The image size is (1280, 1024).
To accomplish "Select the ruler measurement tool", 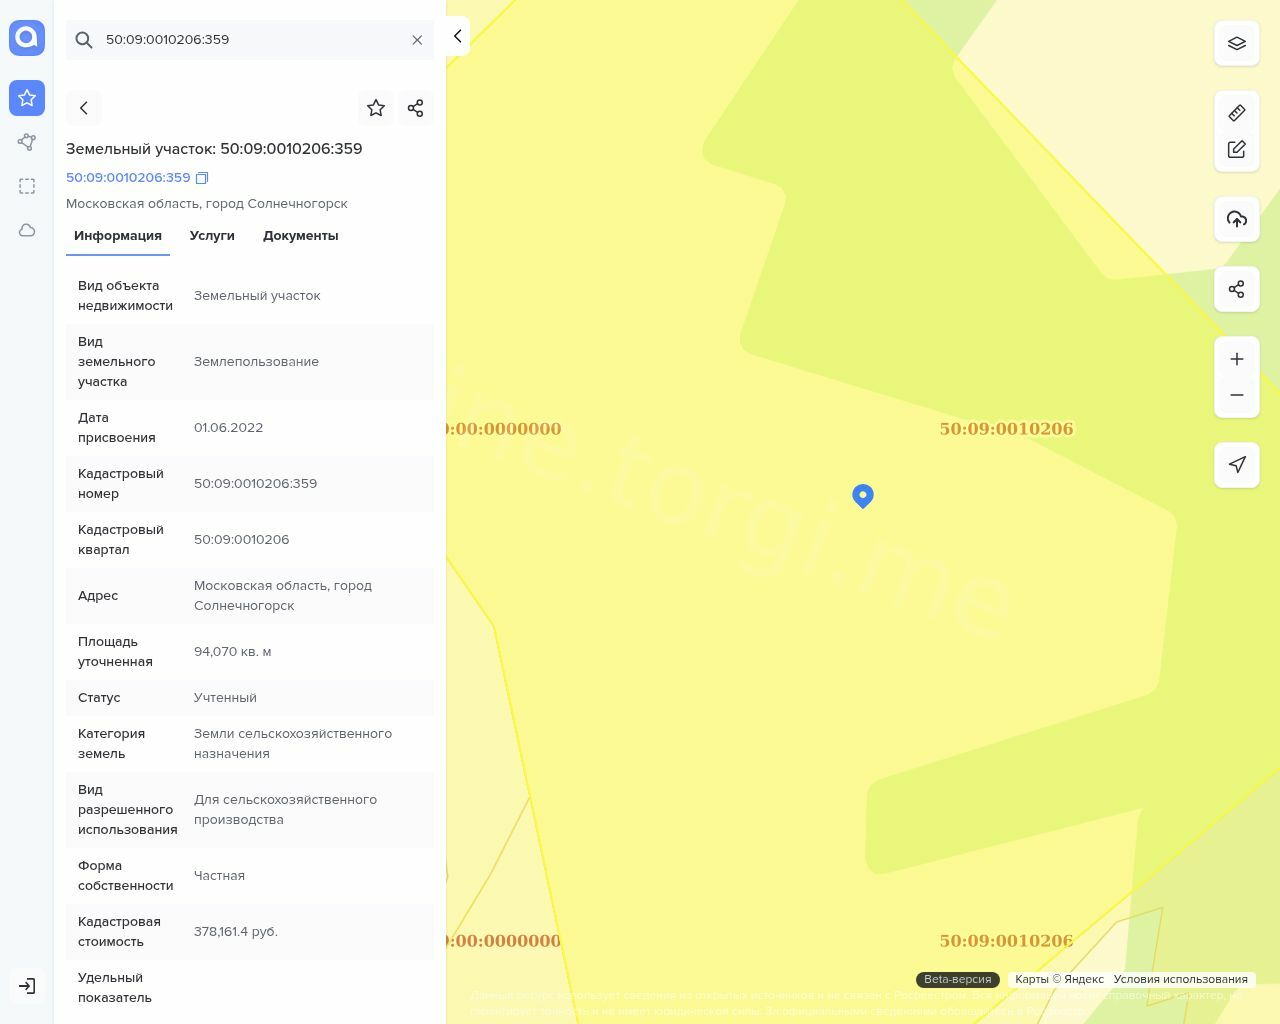I will point(1237,113).
